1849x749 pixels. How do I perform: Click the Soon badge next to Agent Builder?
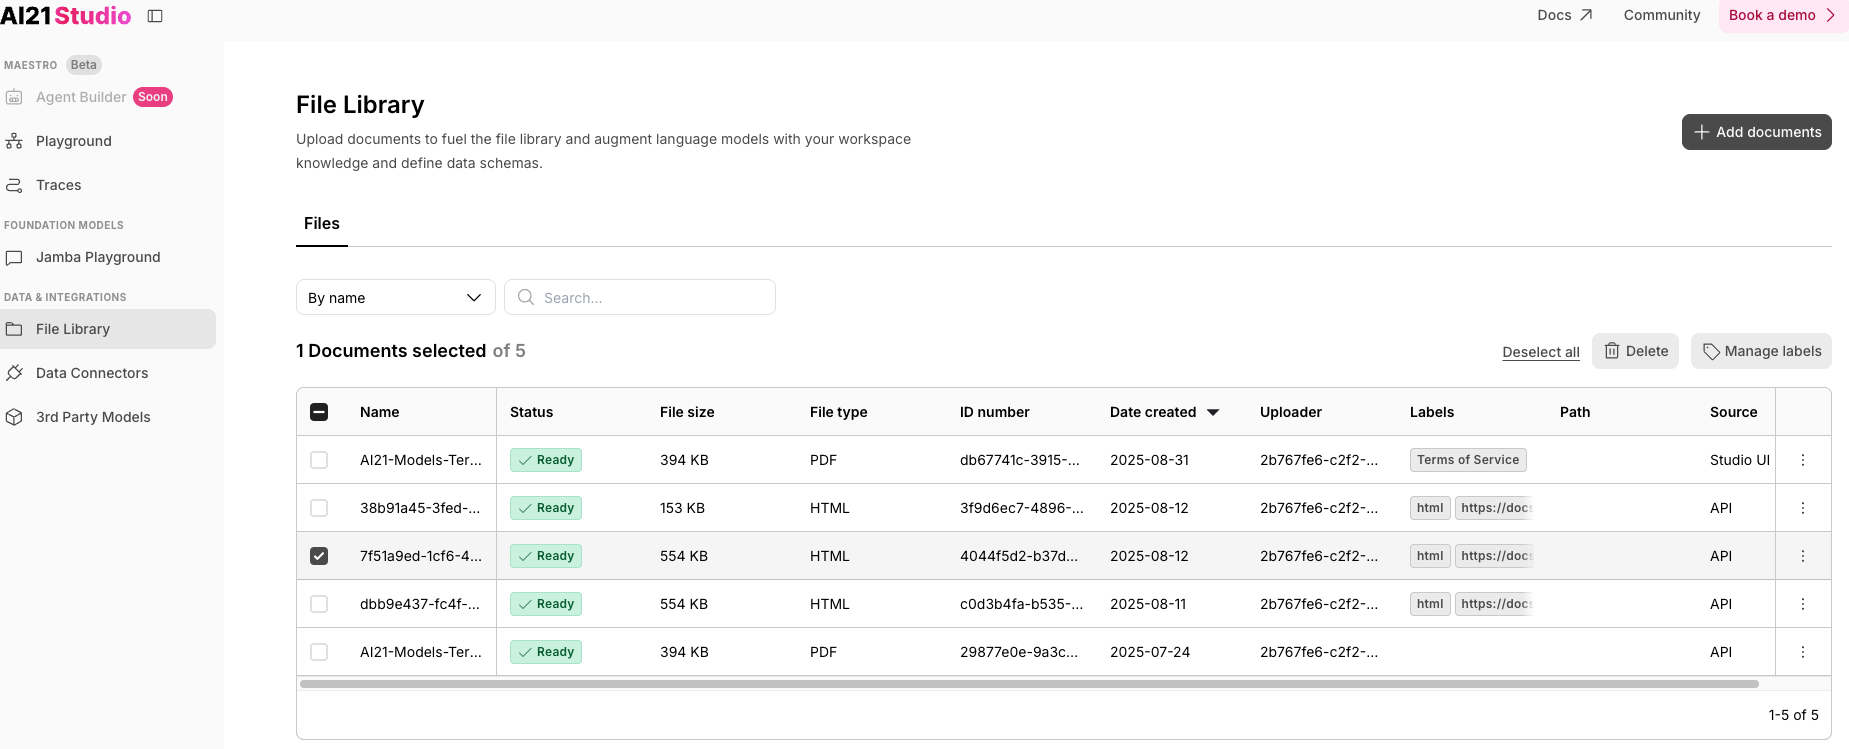(x=153, y=97)
